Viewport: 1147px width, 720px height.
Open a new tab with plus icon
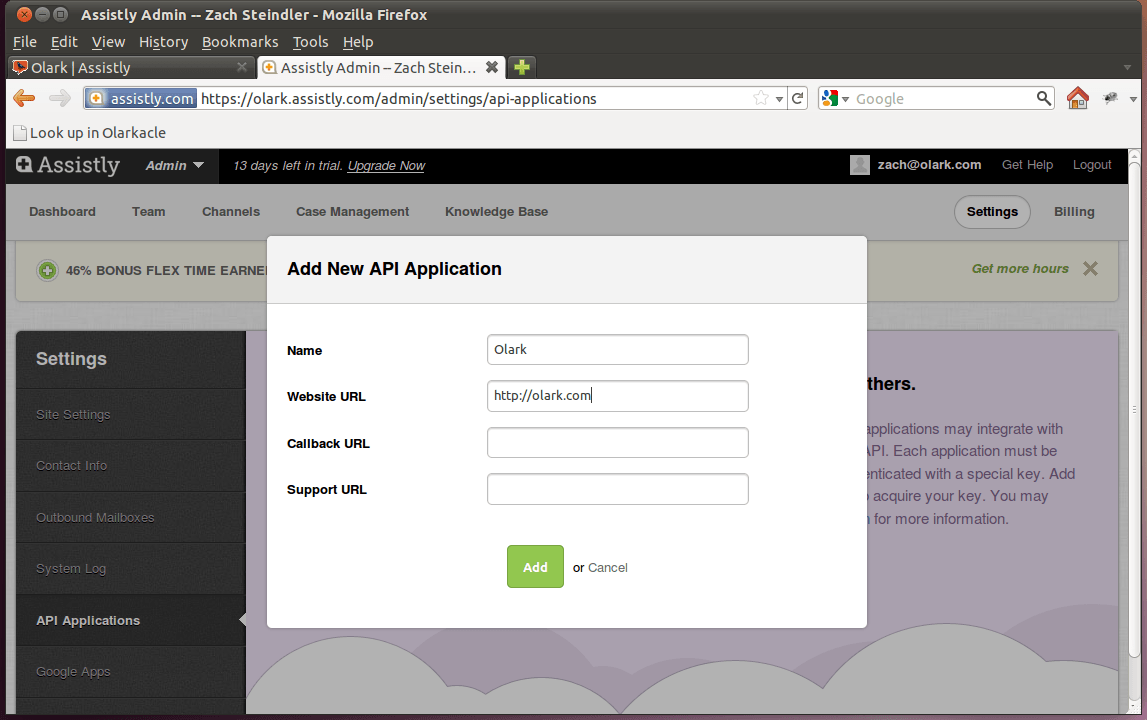point(521,67)
